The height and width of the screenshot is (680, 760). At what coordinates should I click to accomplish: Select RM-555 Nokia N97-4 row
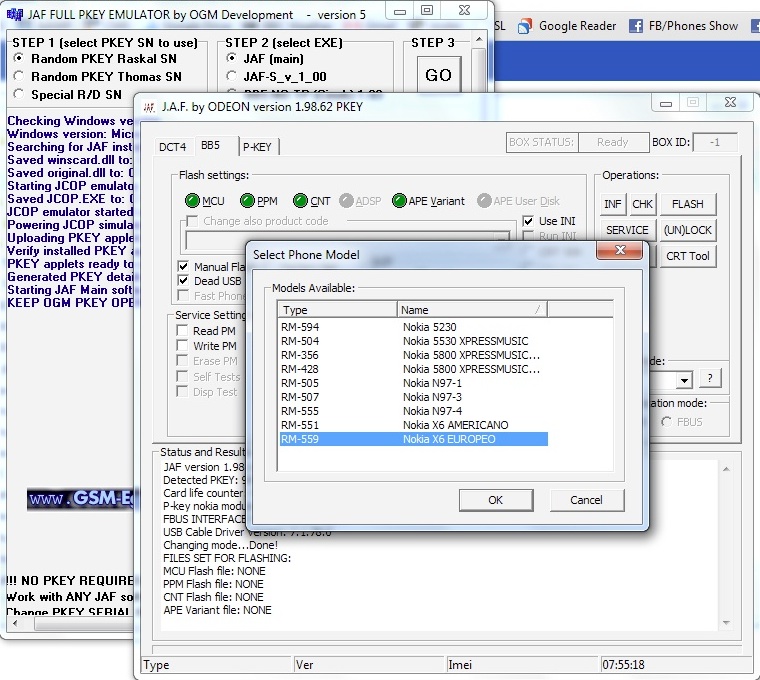[414, 411]
